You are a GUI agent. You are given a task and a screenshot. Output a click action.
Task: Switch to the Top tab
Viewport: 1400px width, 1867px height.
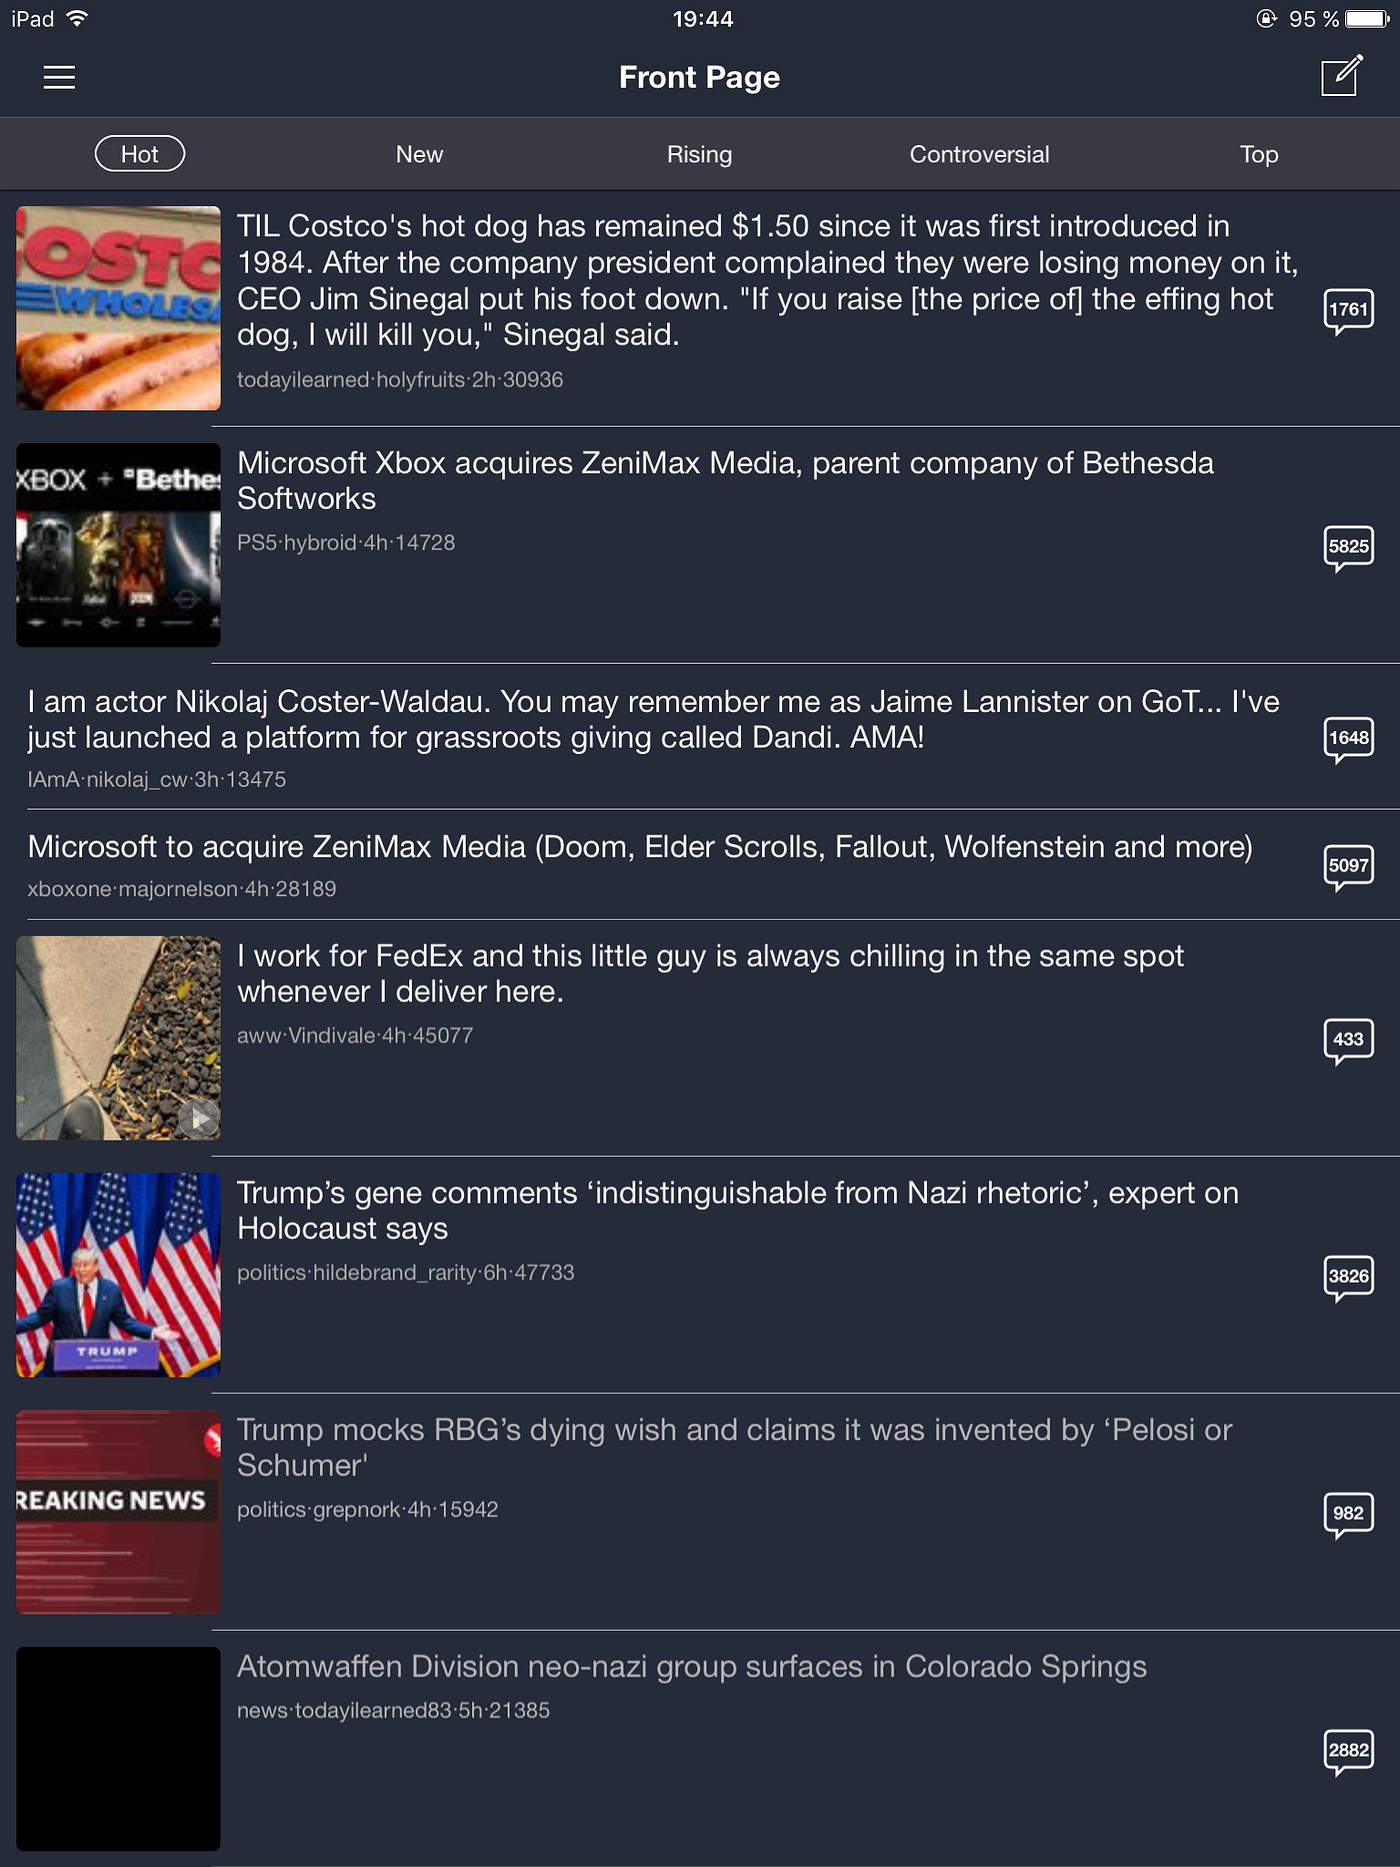[x=1259, y=154]
